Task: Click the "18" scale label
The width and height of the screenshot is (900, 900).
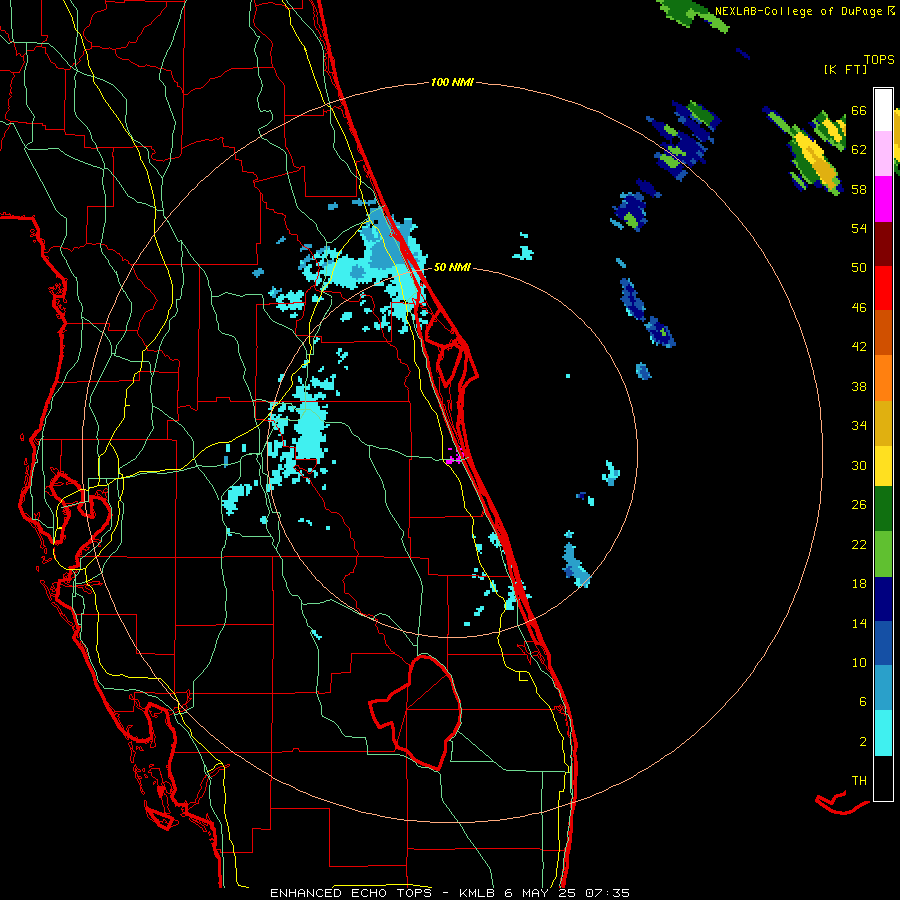Action: click(x=859, y=583)
